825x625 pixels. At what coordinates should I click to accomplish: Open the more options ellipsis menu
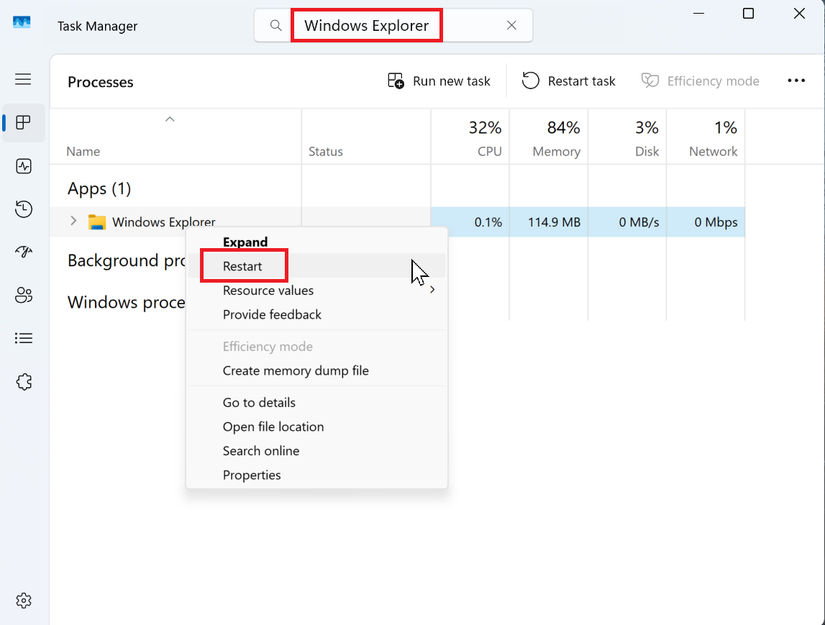(796, 80)
